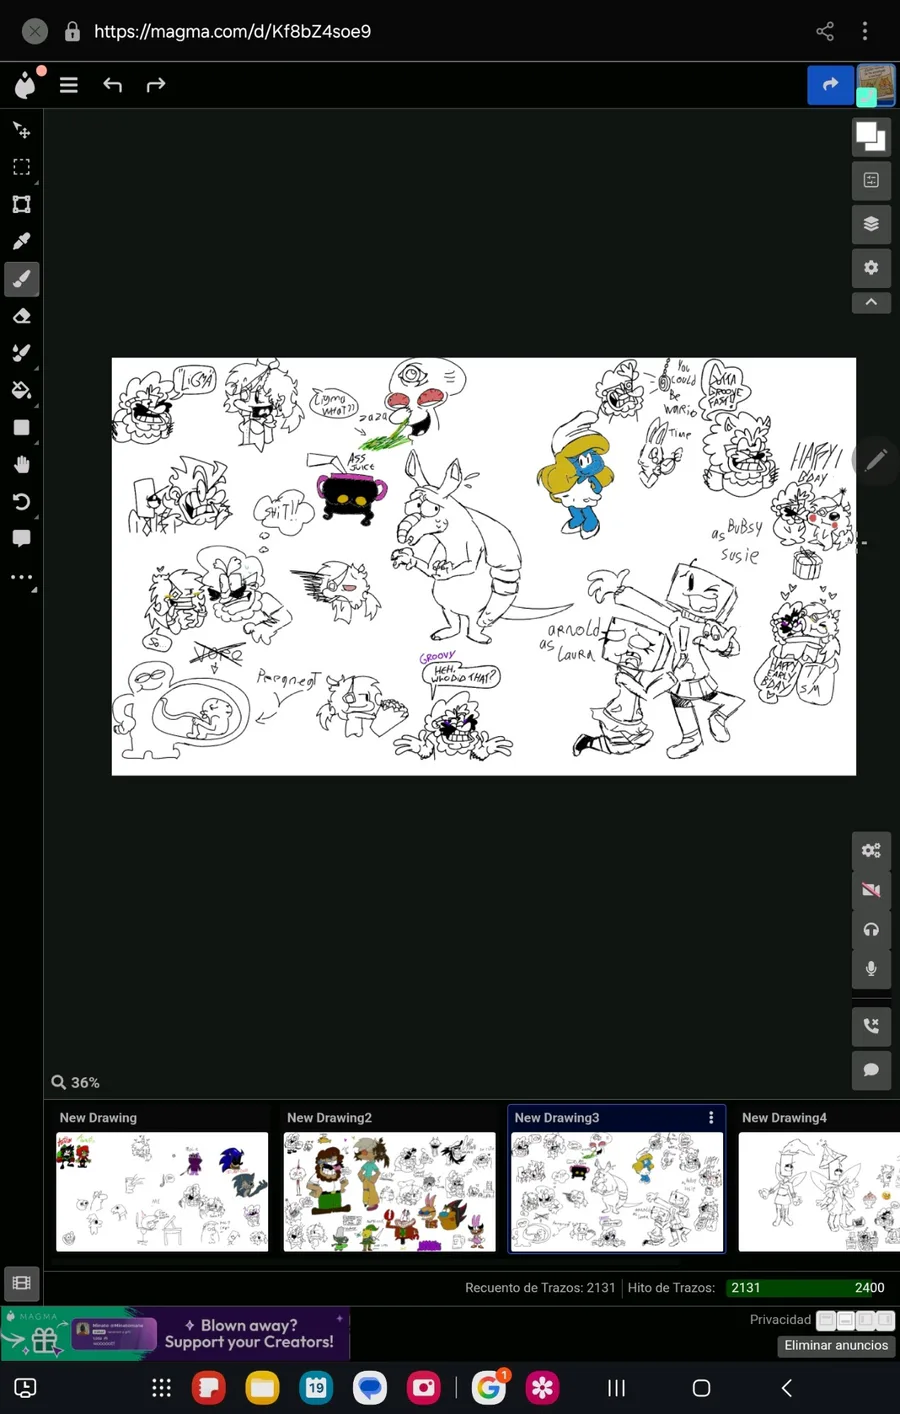
Task: Select the New Drawing4 thumbnail
Action: (x=819, y=1191)
